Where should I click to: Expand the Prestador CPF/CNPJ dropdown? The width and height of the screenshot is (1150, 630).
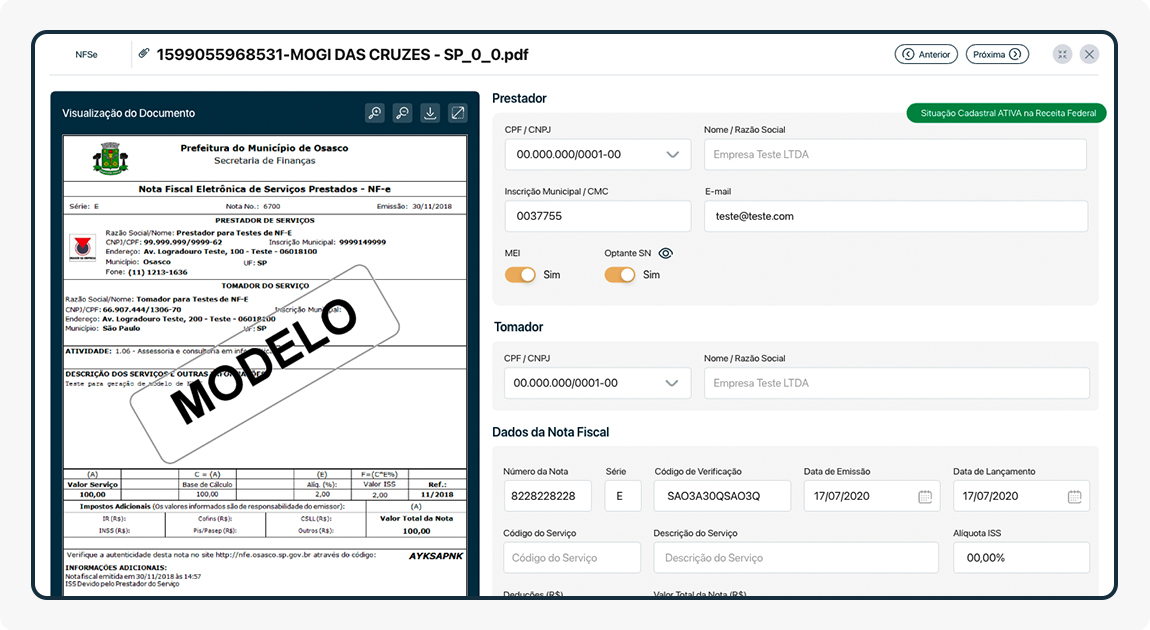672,155
